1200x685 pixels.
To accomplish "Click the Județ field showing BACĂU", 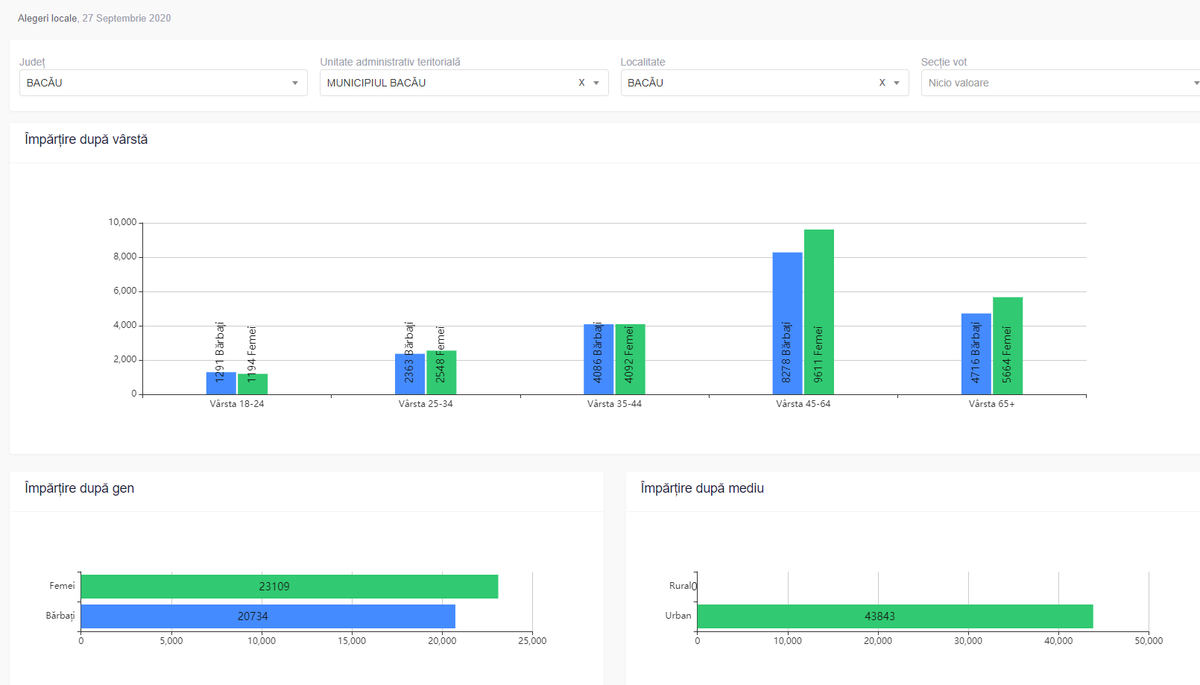I will (150, 83).
